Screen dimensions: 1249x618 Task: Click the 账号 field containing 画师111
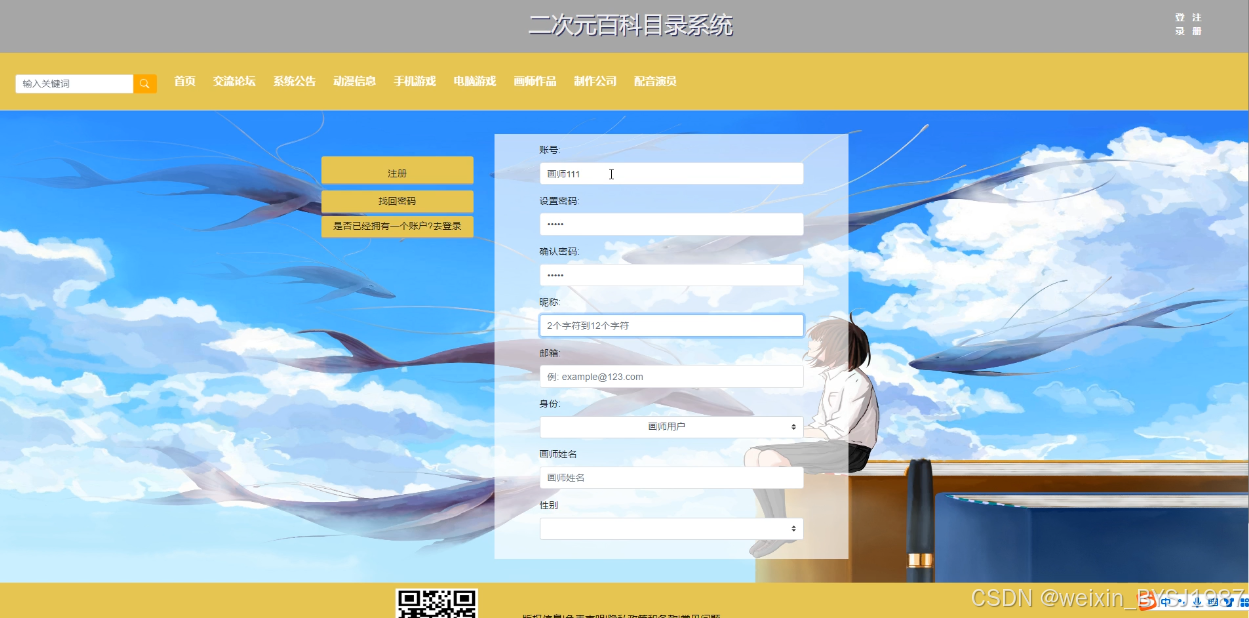pyautogui.click(x=671, y=174)
